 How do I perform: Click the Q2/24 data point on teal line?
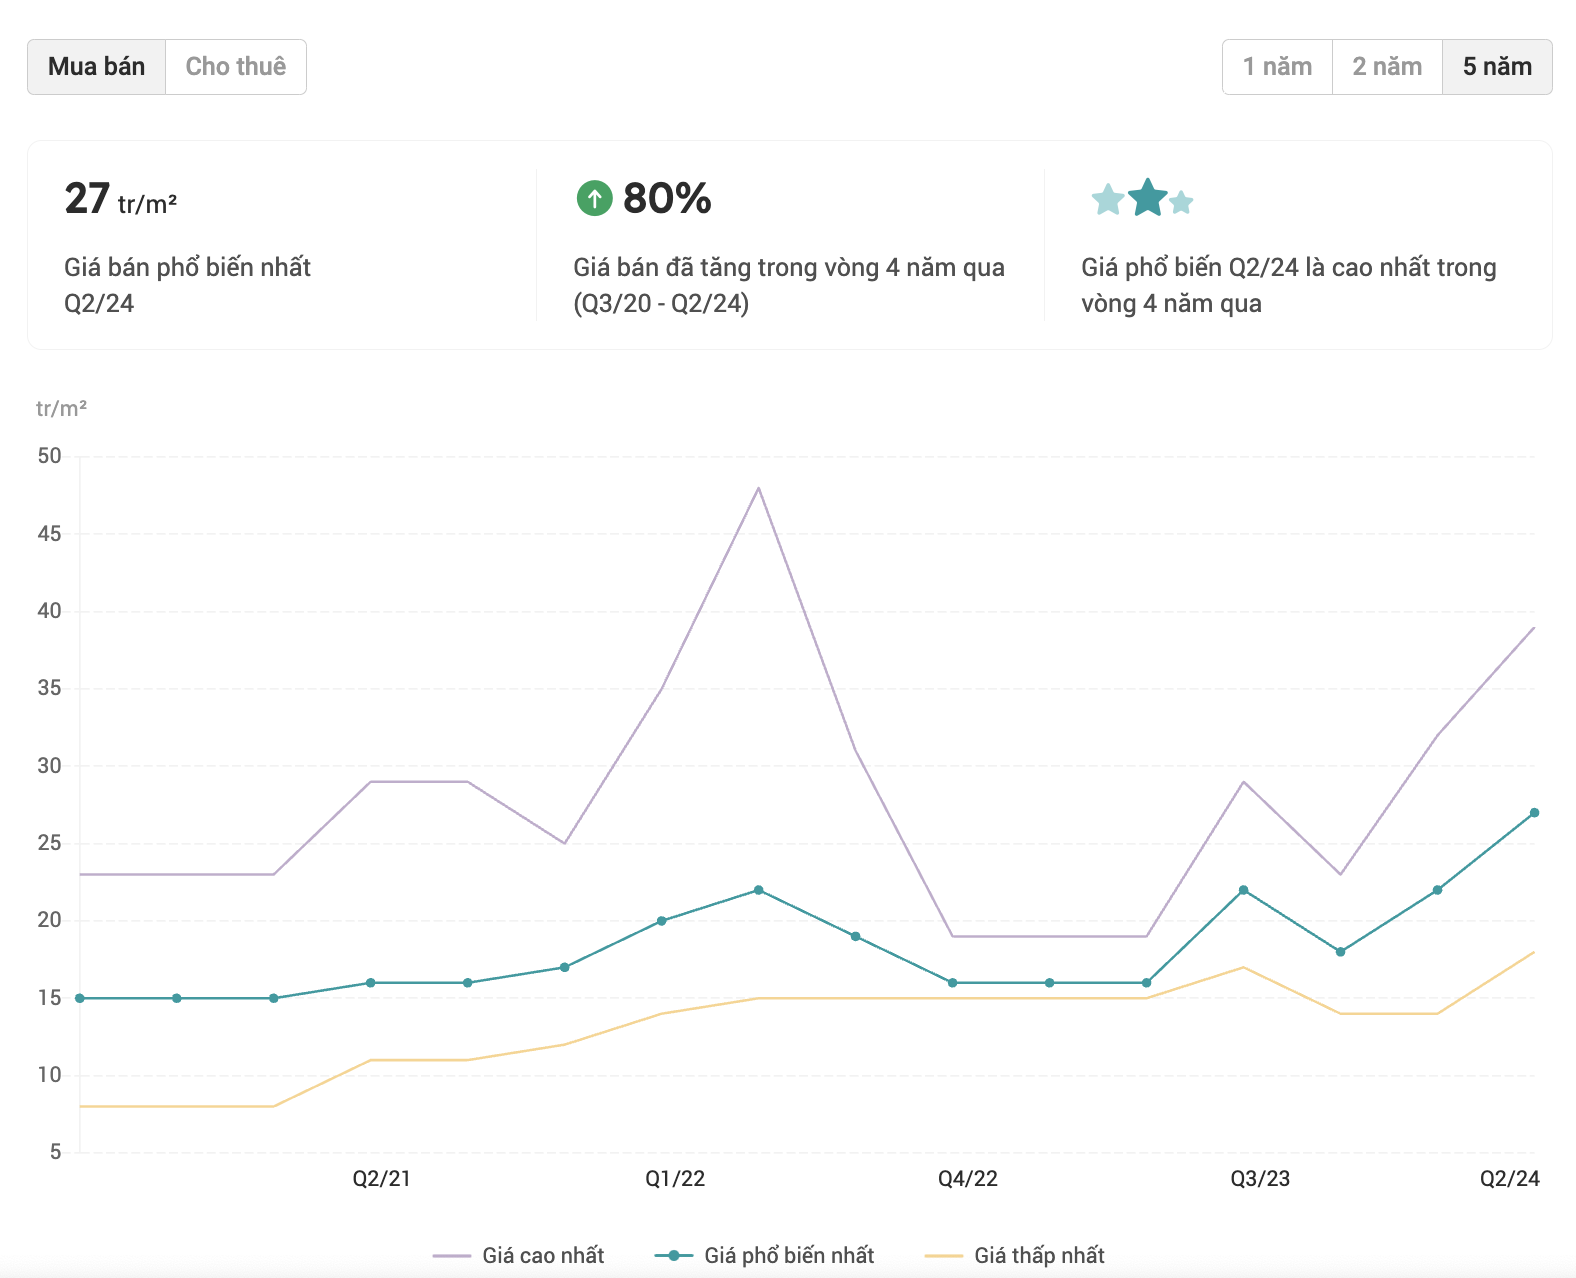pos(1534,813)
